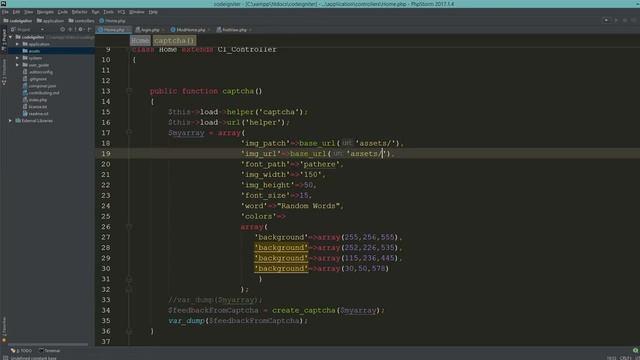
Task: Click the index.php file icon in the tree
Action: 25,100
